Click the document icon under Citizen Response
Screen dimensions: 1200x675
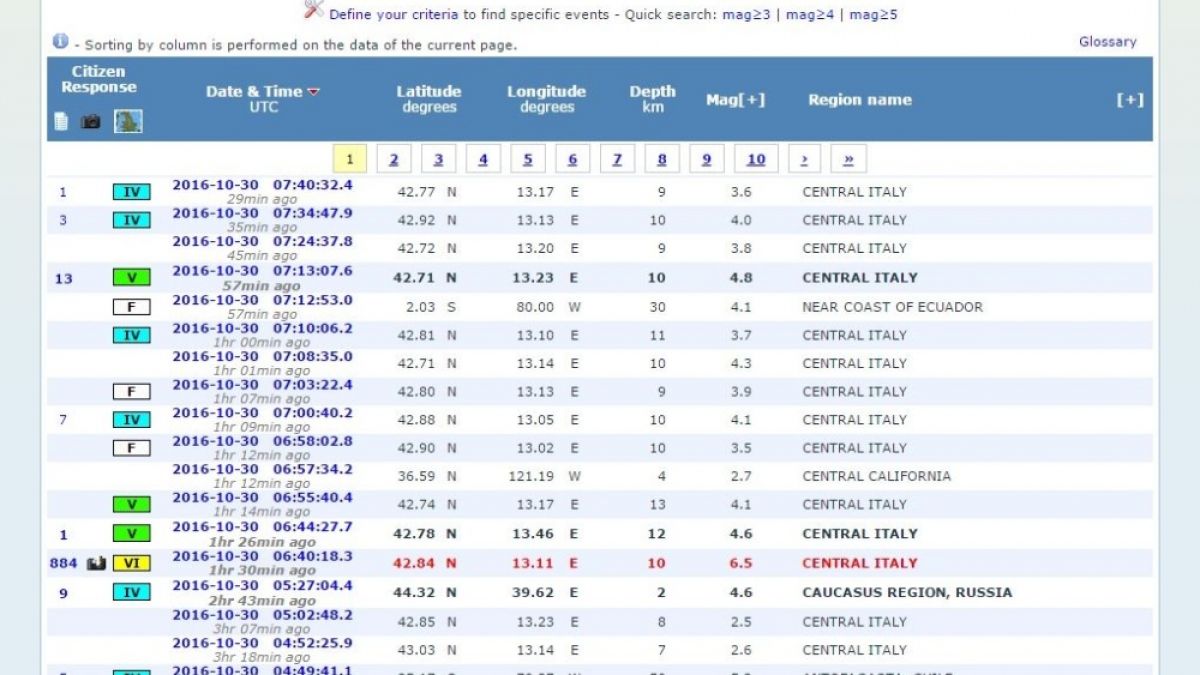62,121
